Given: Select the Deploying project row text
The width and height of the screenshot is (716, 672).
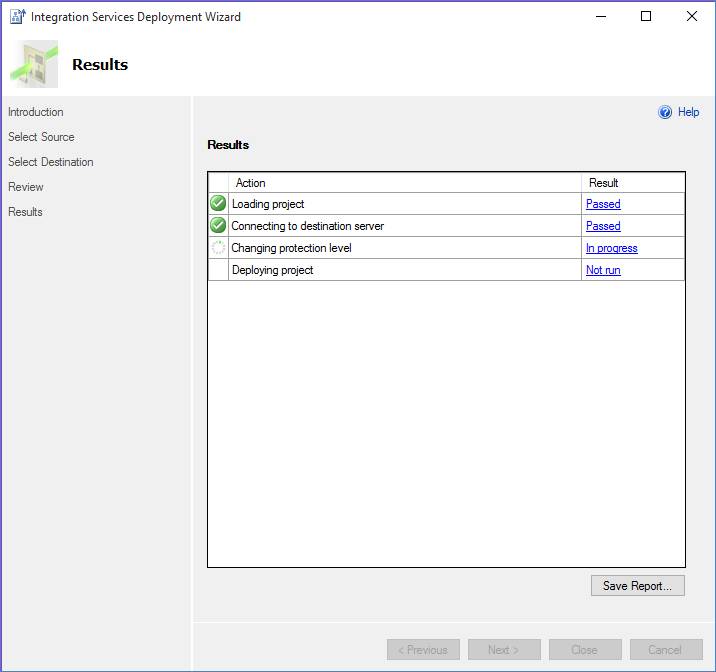Looking at the screenshot, I should pyautogui.click(x=272, y=270).
